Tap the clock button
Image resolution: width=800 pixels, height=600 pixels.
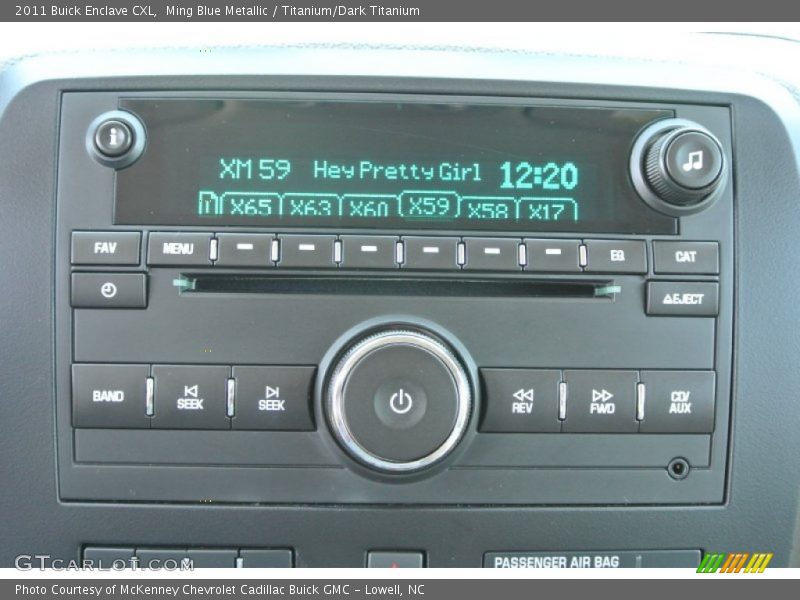click(x=109, y=290)
